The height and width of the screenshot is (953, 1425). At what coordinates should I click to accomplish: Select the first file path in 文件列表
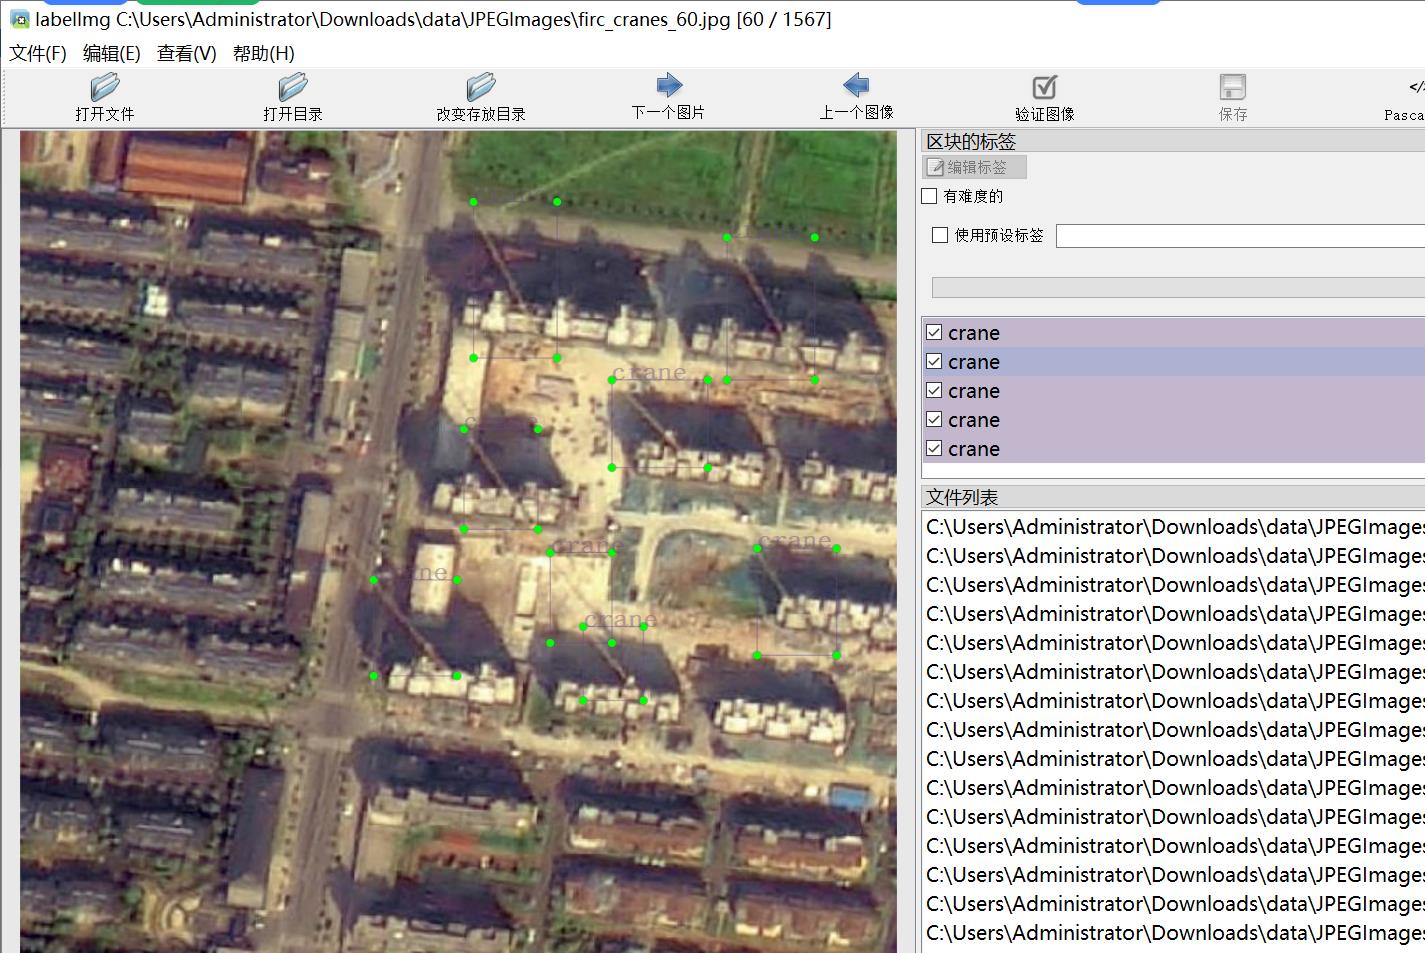[1174, 527]
